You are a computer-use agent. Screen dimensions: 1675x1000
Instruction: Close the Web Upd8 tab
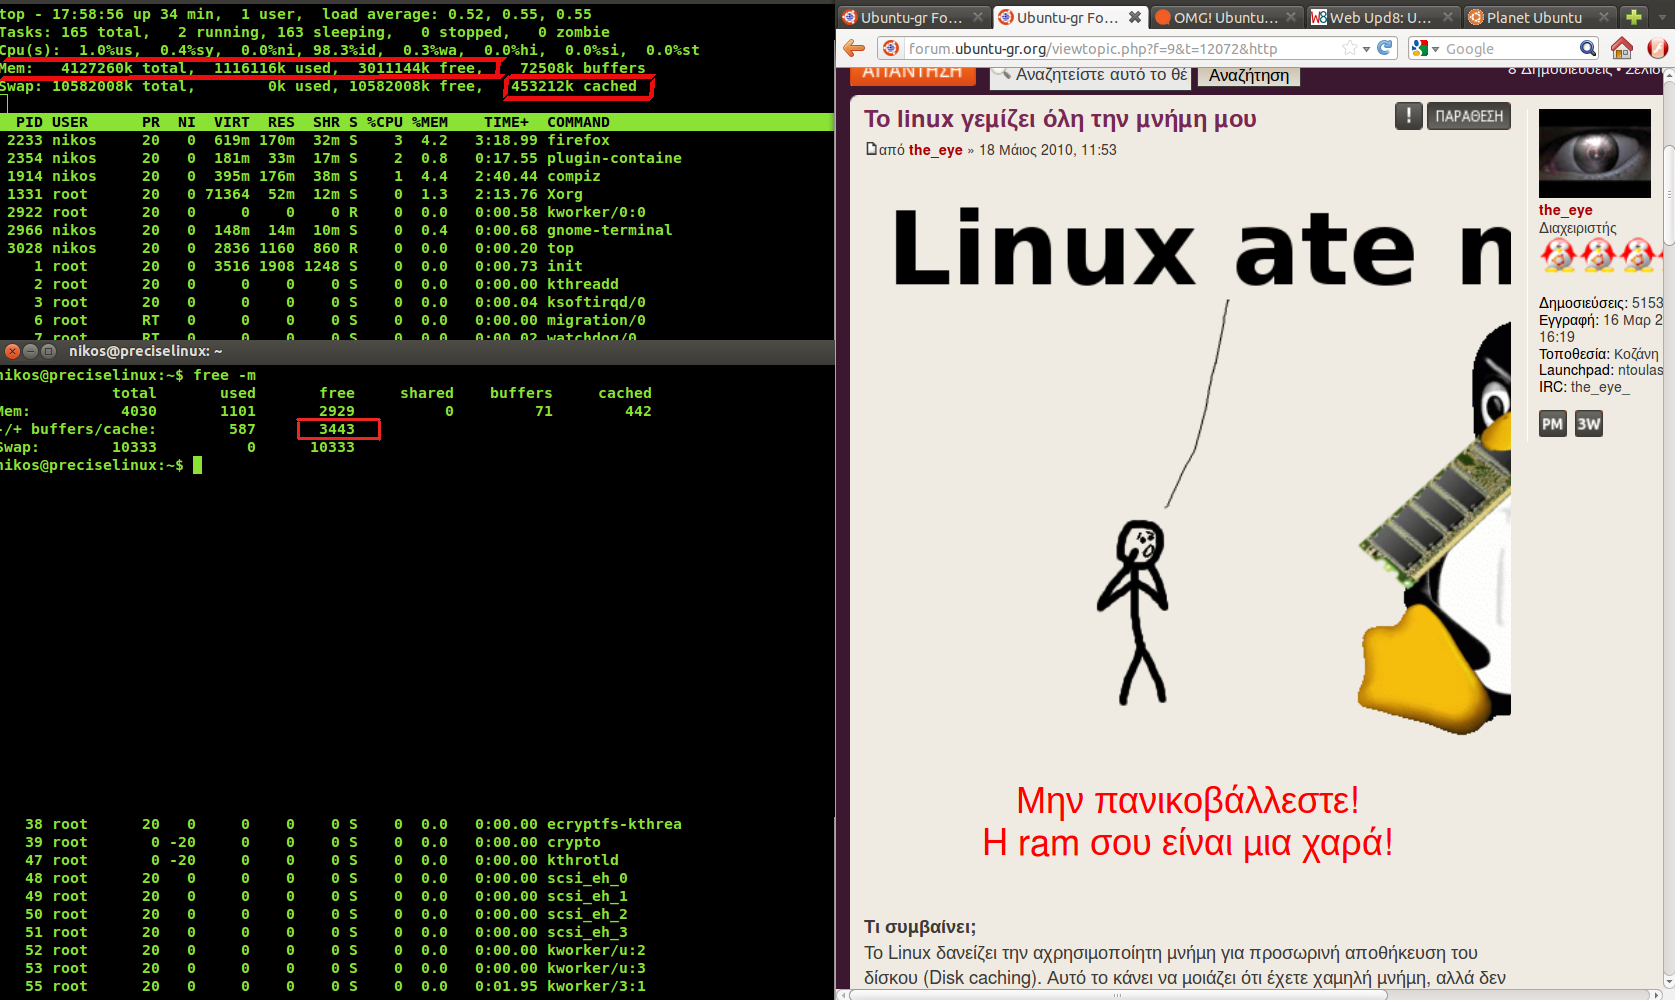[x=1447, y=17]
